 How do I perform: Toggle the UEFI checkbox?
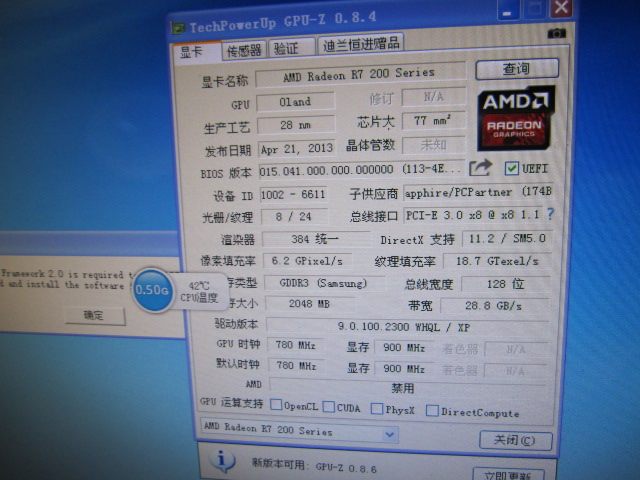tap(511, 169)
